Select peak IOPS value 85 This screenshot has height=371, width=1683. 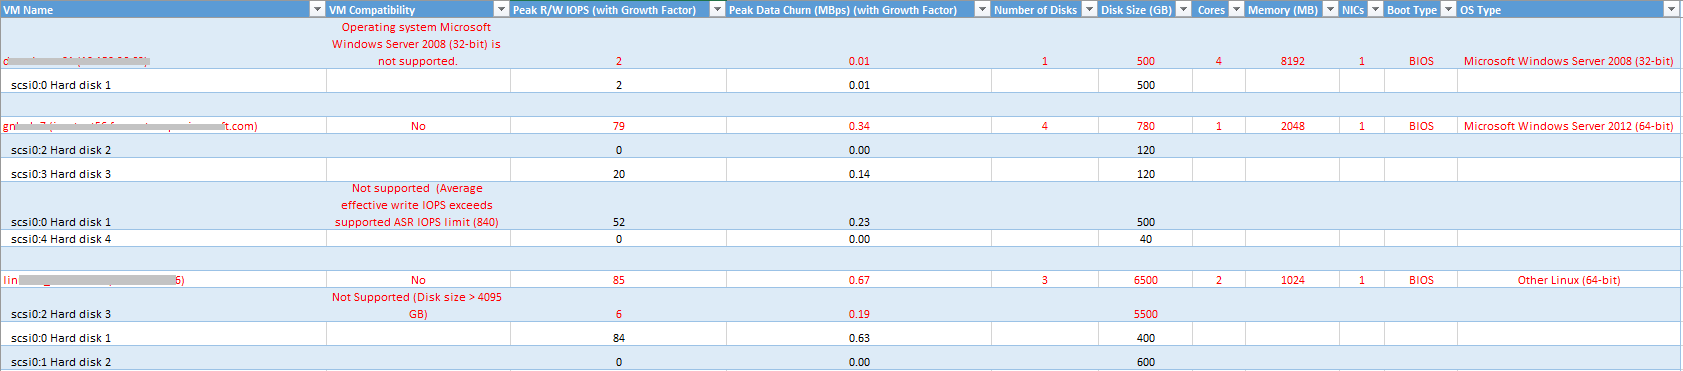(618, 280)
